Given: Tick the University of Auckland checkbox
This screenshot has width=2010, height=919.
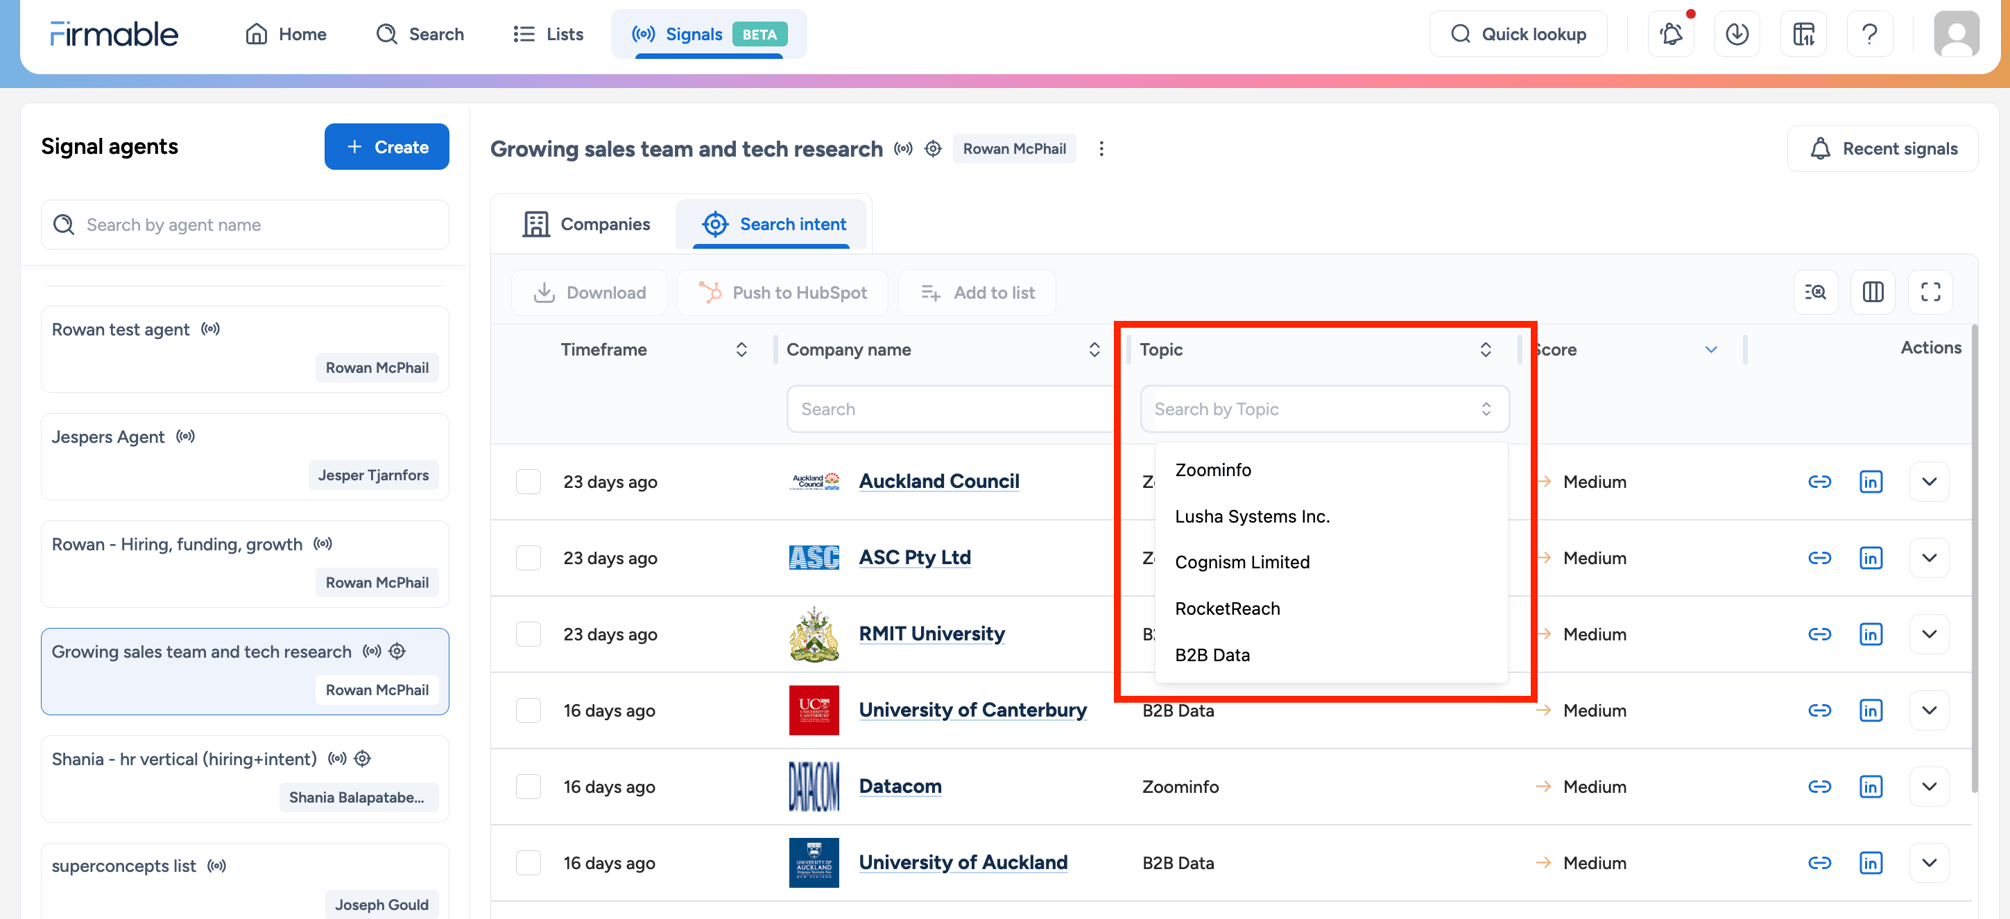Looking at the screenshot, I should tap(528, 863).
